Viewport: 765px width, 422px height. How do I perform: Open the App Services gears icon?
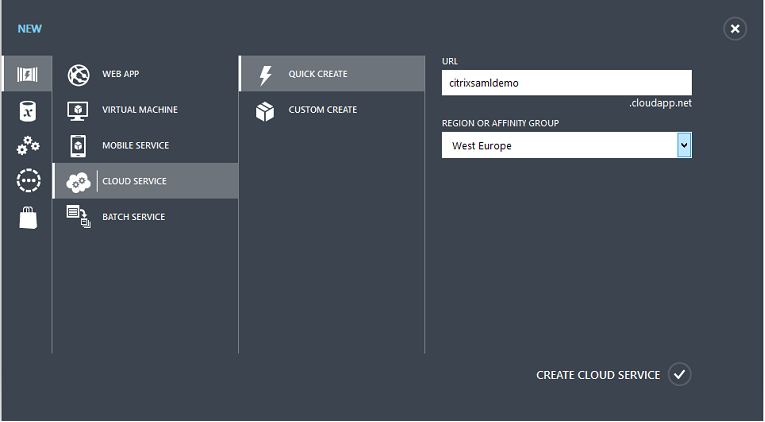28,146
